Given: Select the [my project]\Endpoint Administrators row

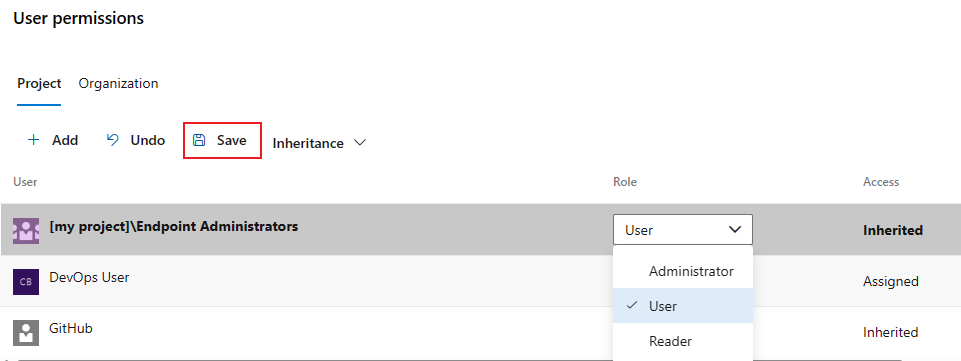Looking at the screenshot, I should pyautogui.click(x=480, y=230).
